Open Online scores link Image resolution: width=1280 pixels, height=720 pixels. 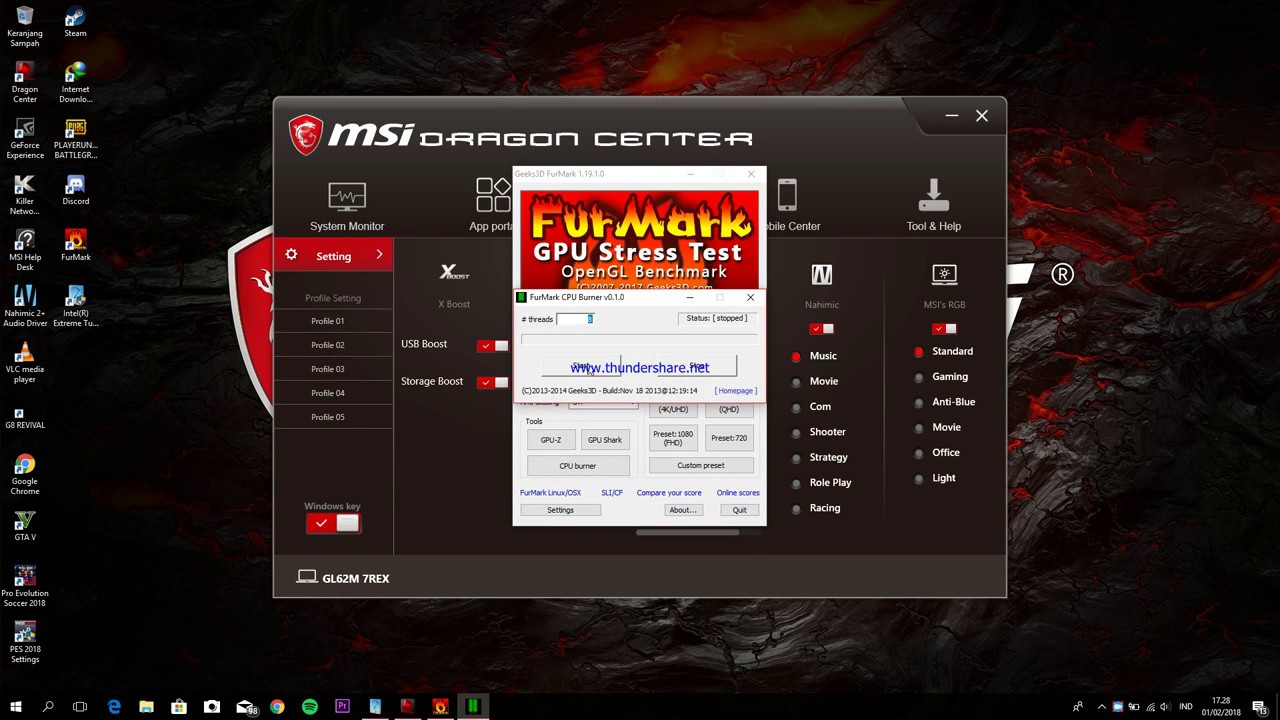[x=738, y=493]
